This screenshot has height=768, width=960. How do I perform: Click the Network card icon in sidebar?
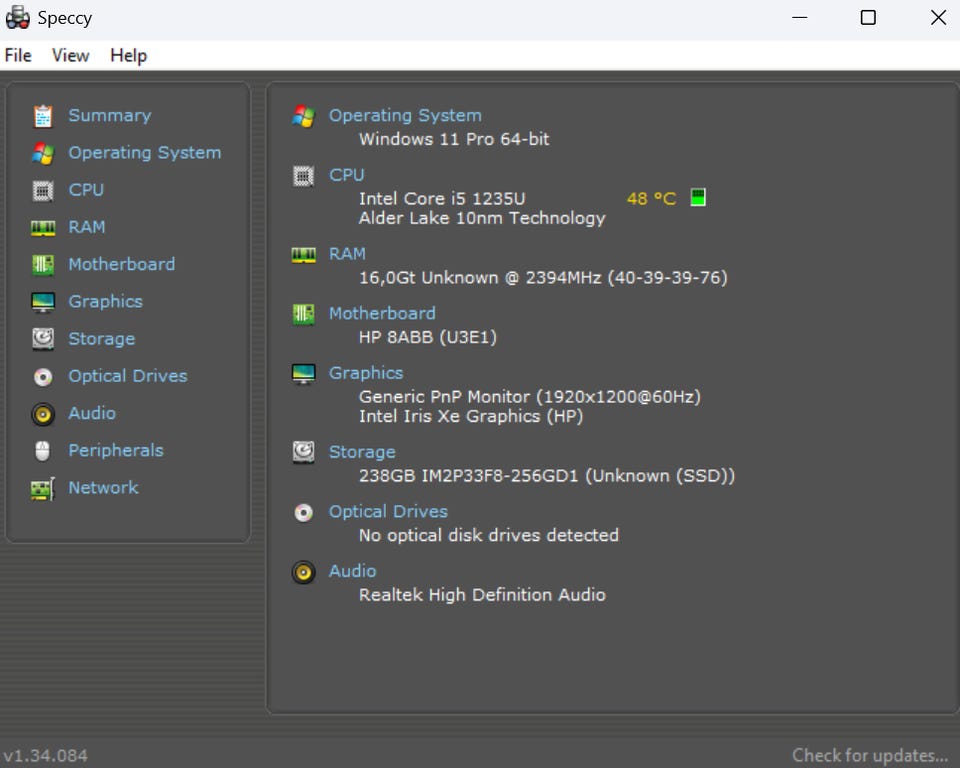point(43,489)
